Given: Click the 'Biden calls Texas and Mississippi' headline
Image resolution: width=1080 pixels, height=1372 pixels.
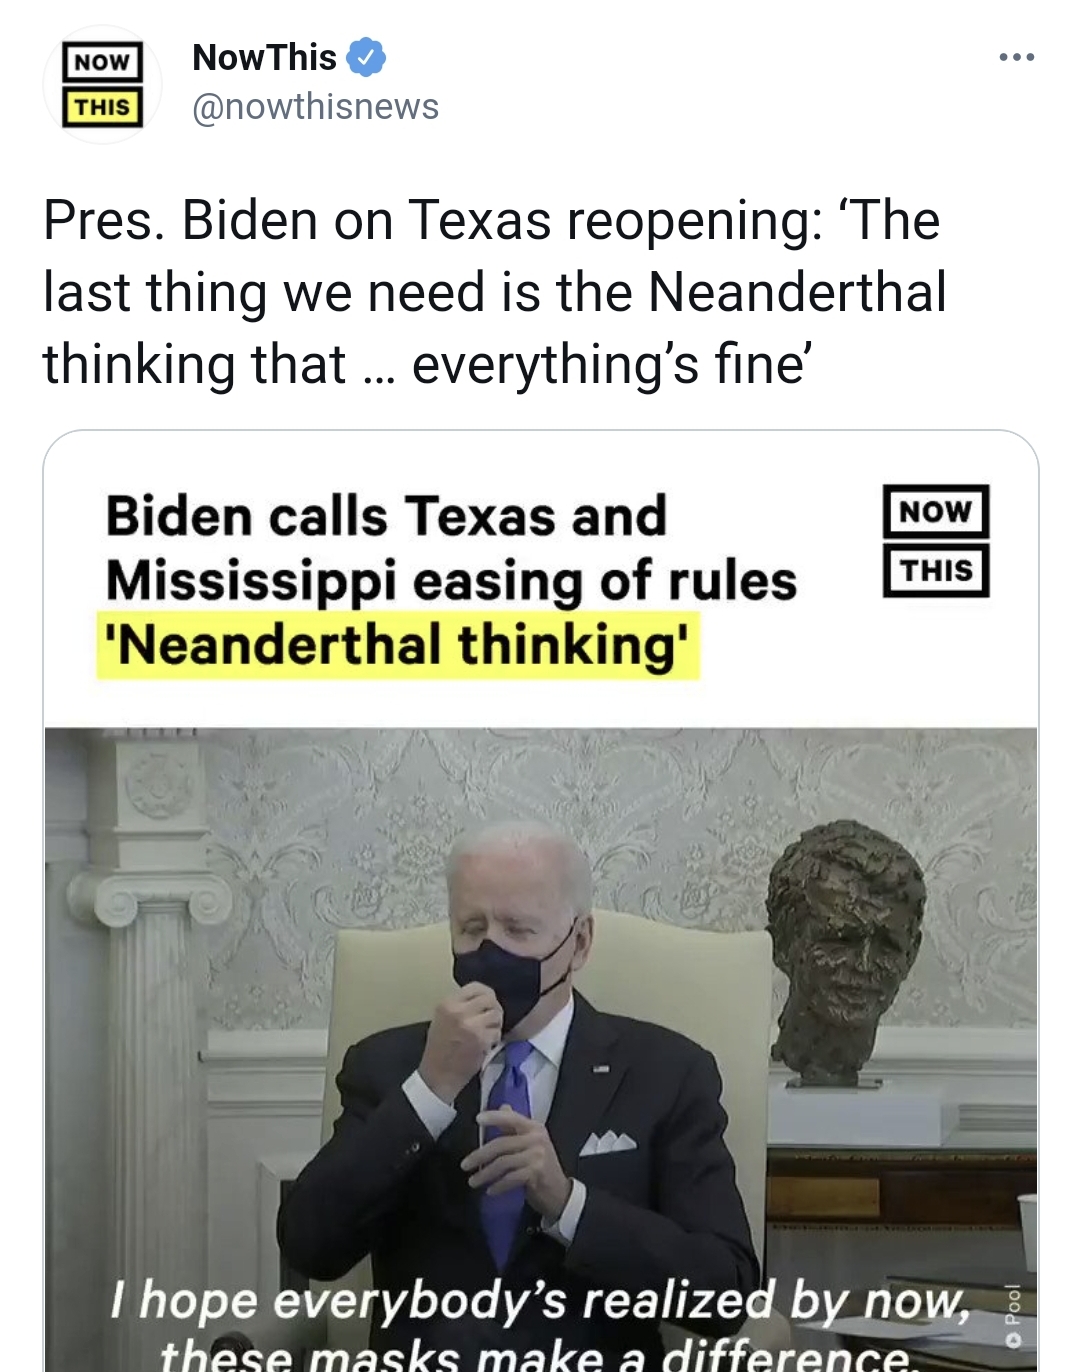Looking at the screenshot, I should coord(451,548).
